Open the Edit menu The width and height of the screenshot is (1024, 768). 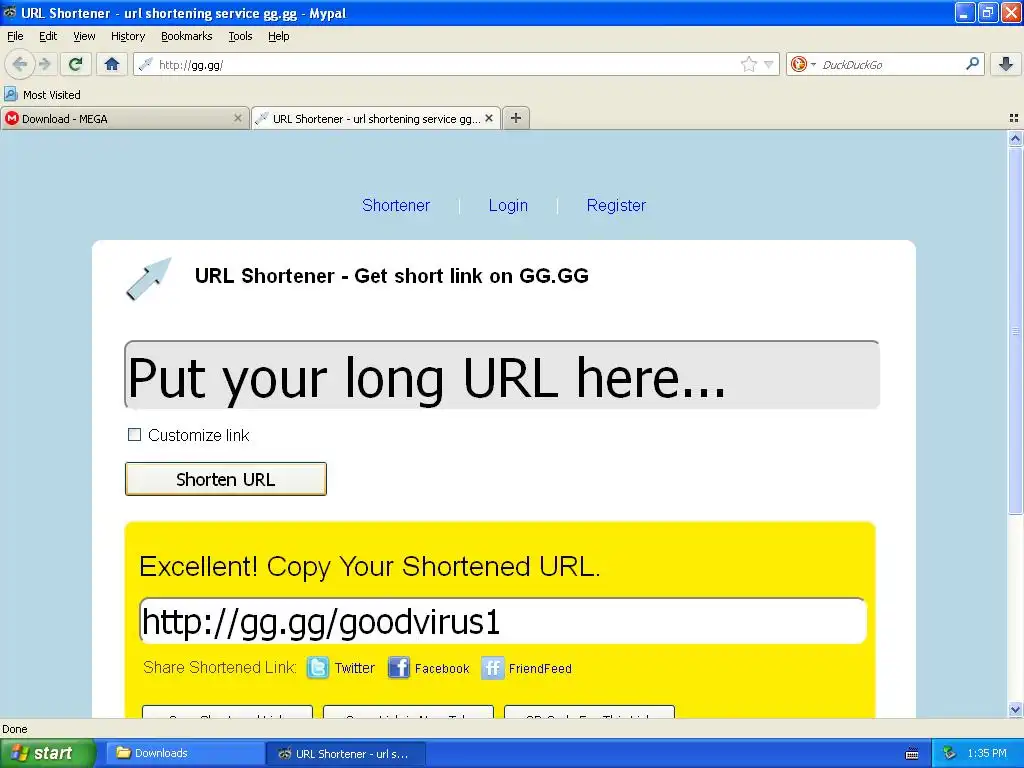click(x=48, y=36)
